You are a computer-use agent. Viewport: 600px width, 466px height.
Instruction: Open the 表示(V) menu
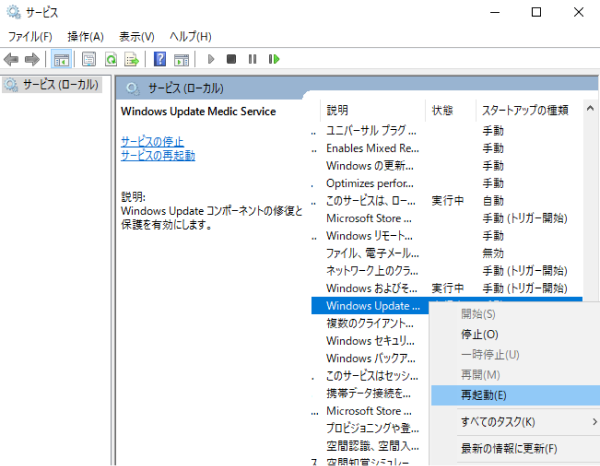(139, 36)
